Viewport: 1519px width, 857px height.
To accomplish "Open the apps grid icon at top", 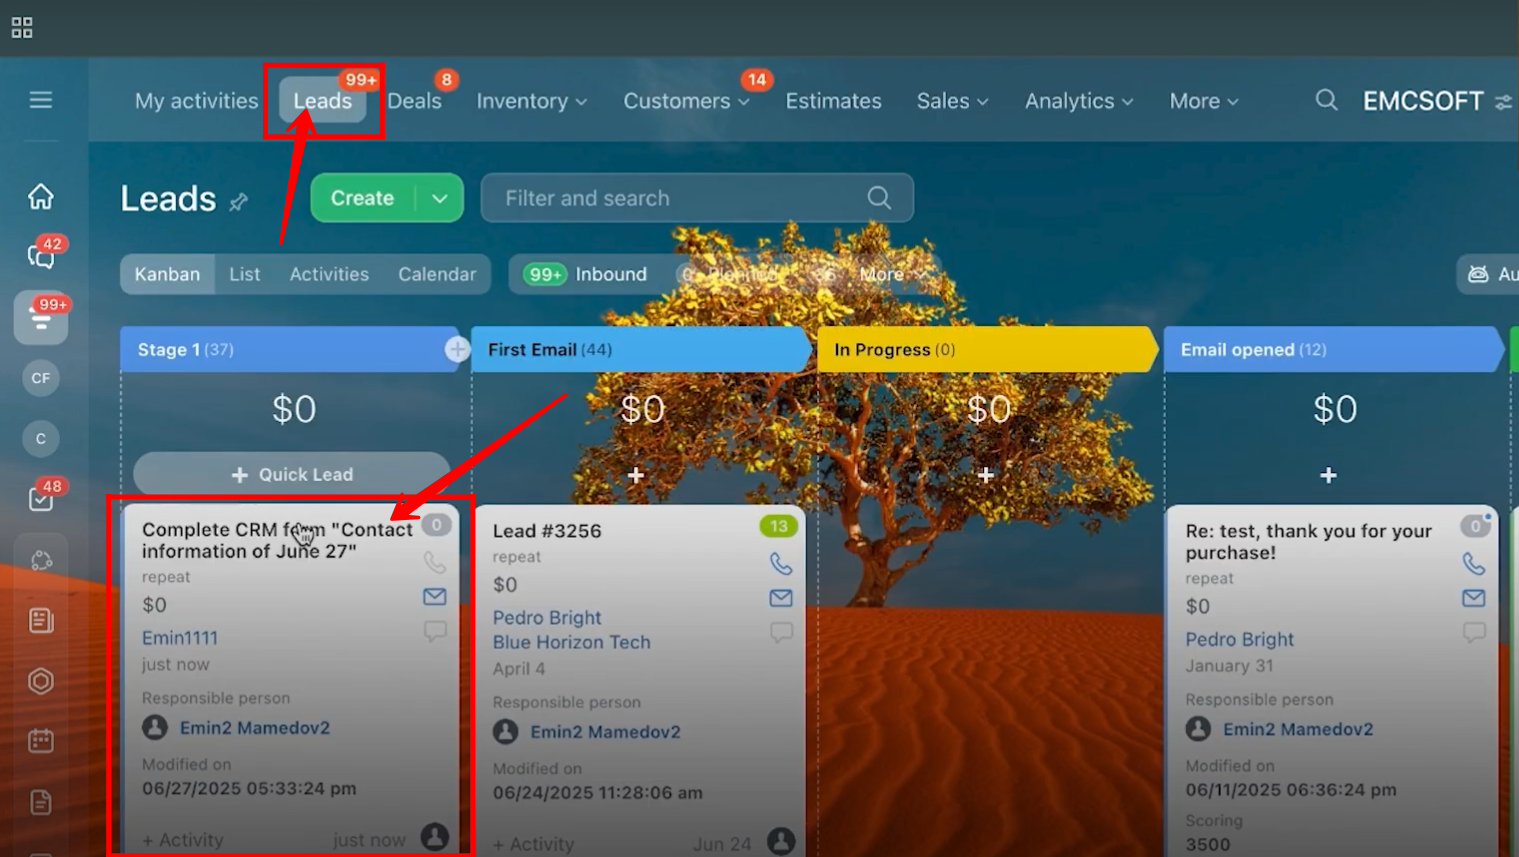I will pyautogui.click(x=22, y=28).
